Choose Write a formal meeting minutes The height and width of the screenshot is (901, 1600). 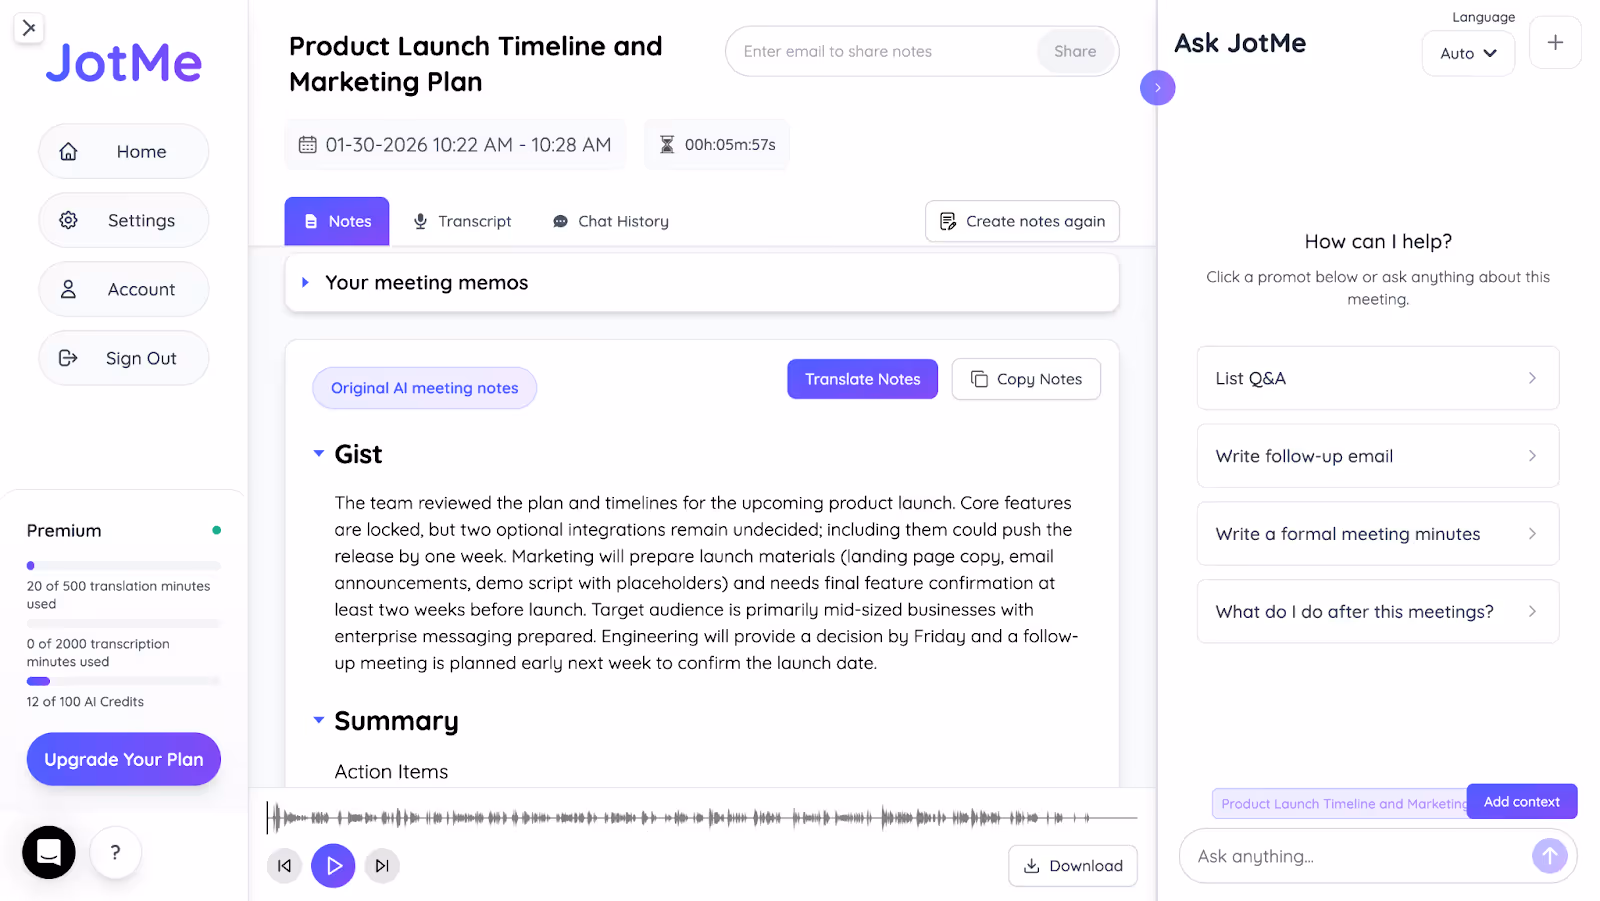(x=1378, y=534)
